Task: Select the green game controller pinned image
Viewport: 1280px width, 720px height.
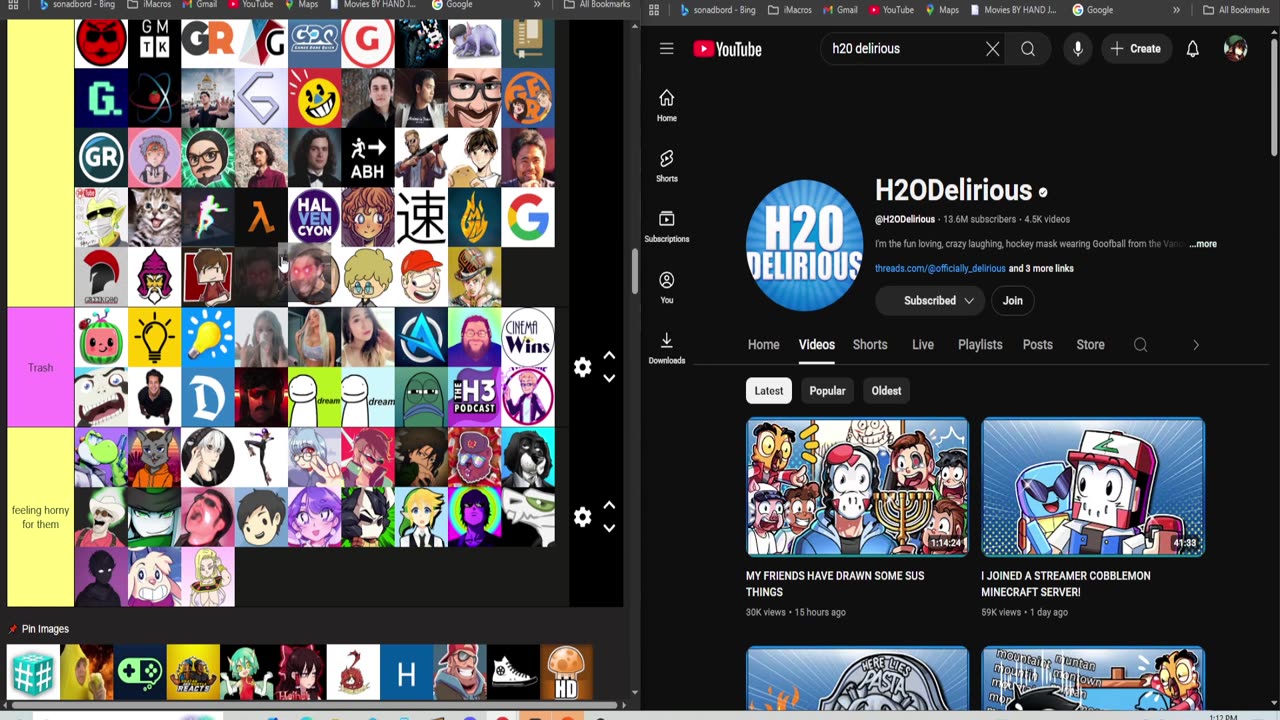Action: tap(140, 672)
